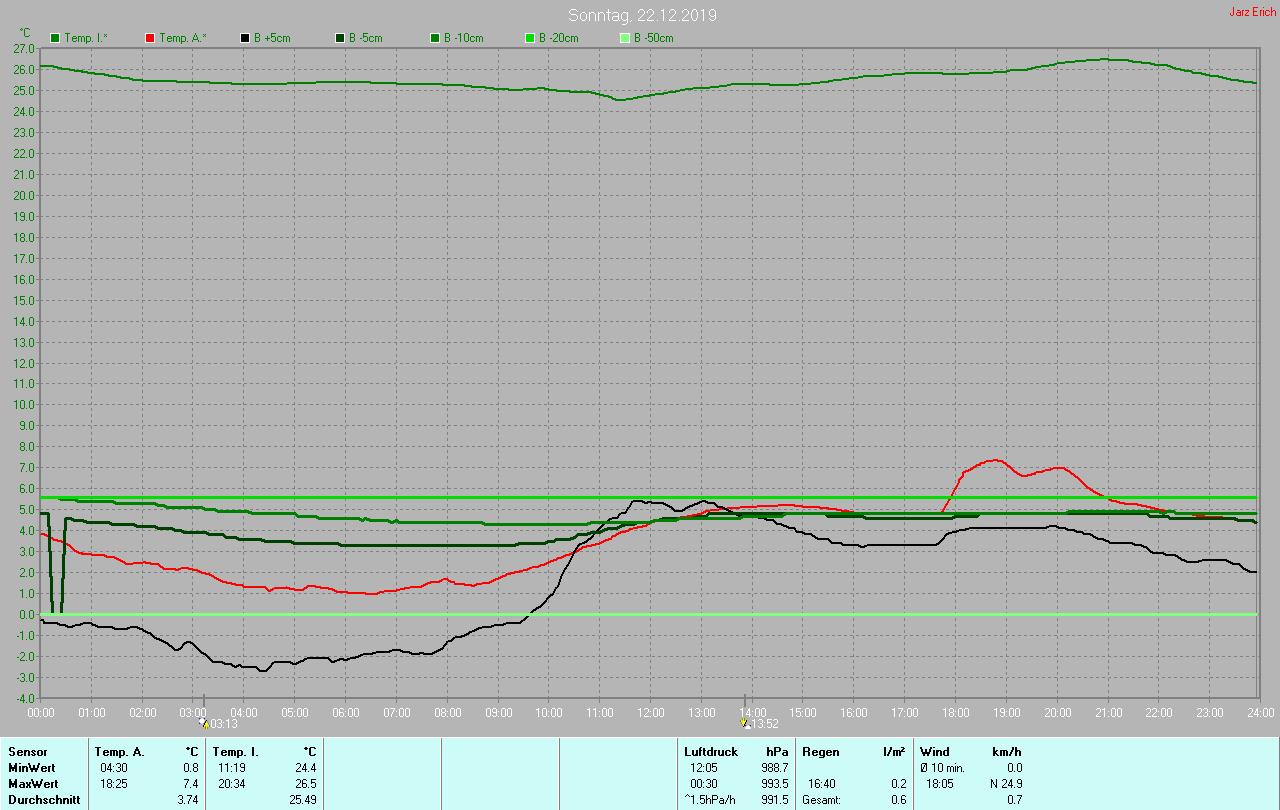Click the Wind column header

click(x=934, y=752)
